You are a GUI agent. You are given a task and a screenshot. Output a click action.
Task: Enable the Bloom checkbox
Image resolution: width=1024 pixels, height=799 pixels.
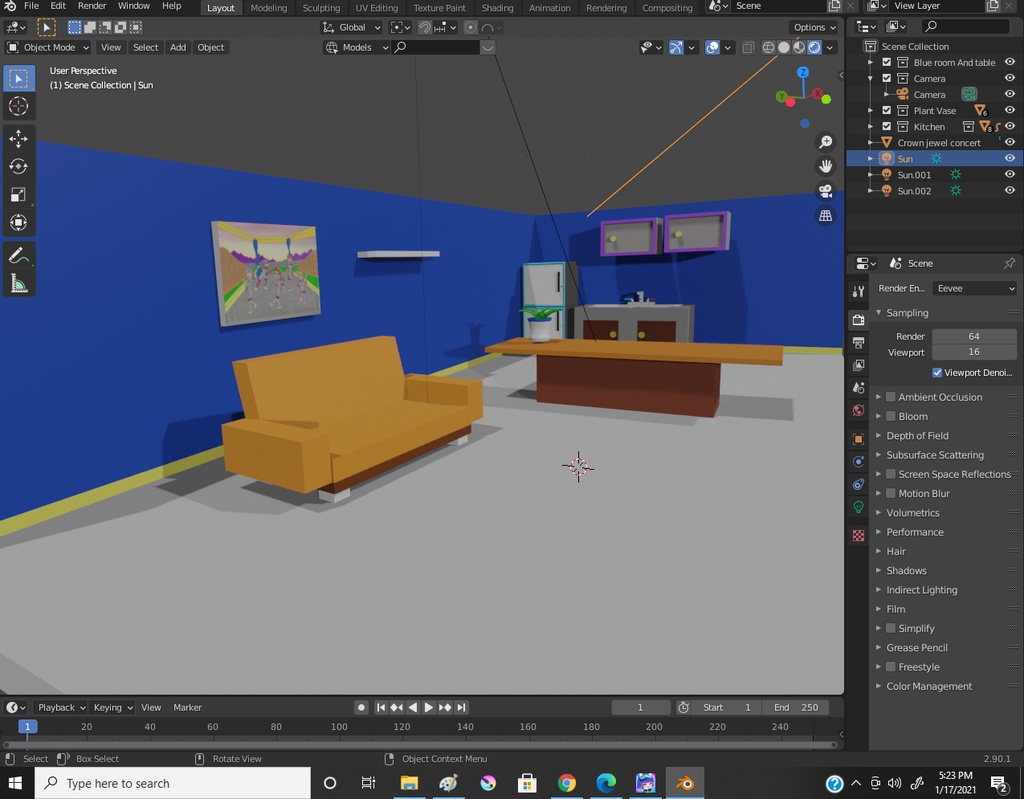[890, 416]
